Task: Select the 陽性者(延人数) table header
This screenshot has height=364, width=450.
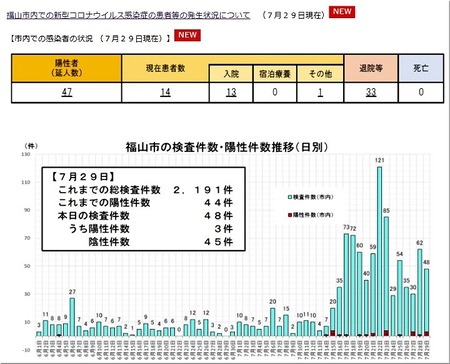Action: pyautogui.click(x=66, y=68)
